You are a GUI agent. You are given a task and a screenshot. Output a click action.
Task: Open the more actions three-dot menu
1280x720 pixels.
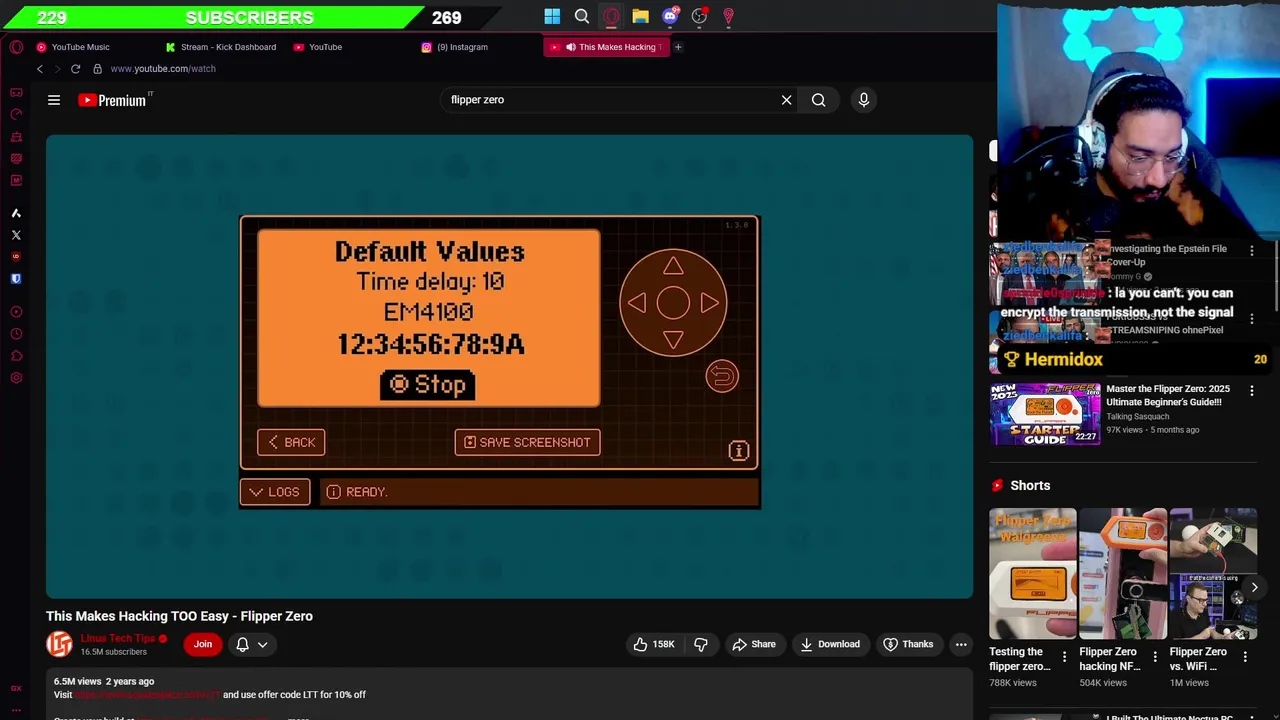pos(961,644)
